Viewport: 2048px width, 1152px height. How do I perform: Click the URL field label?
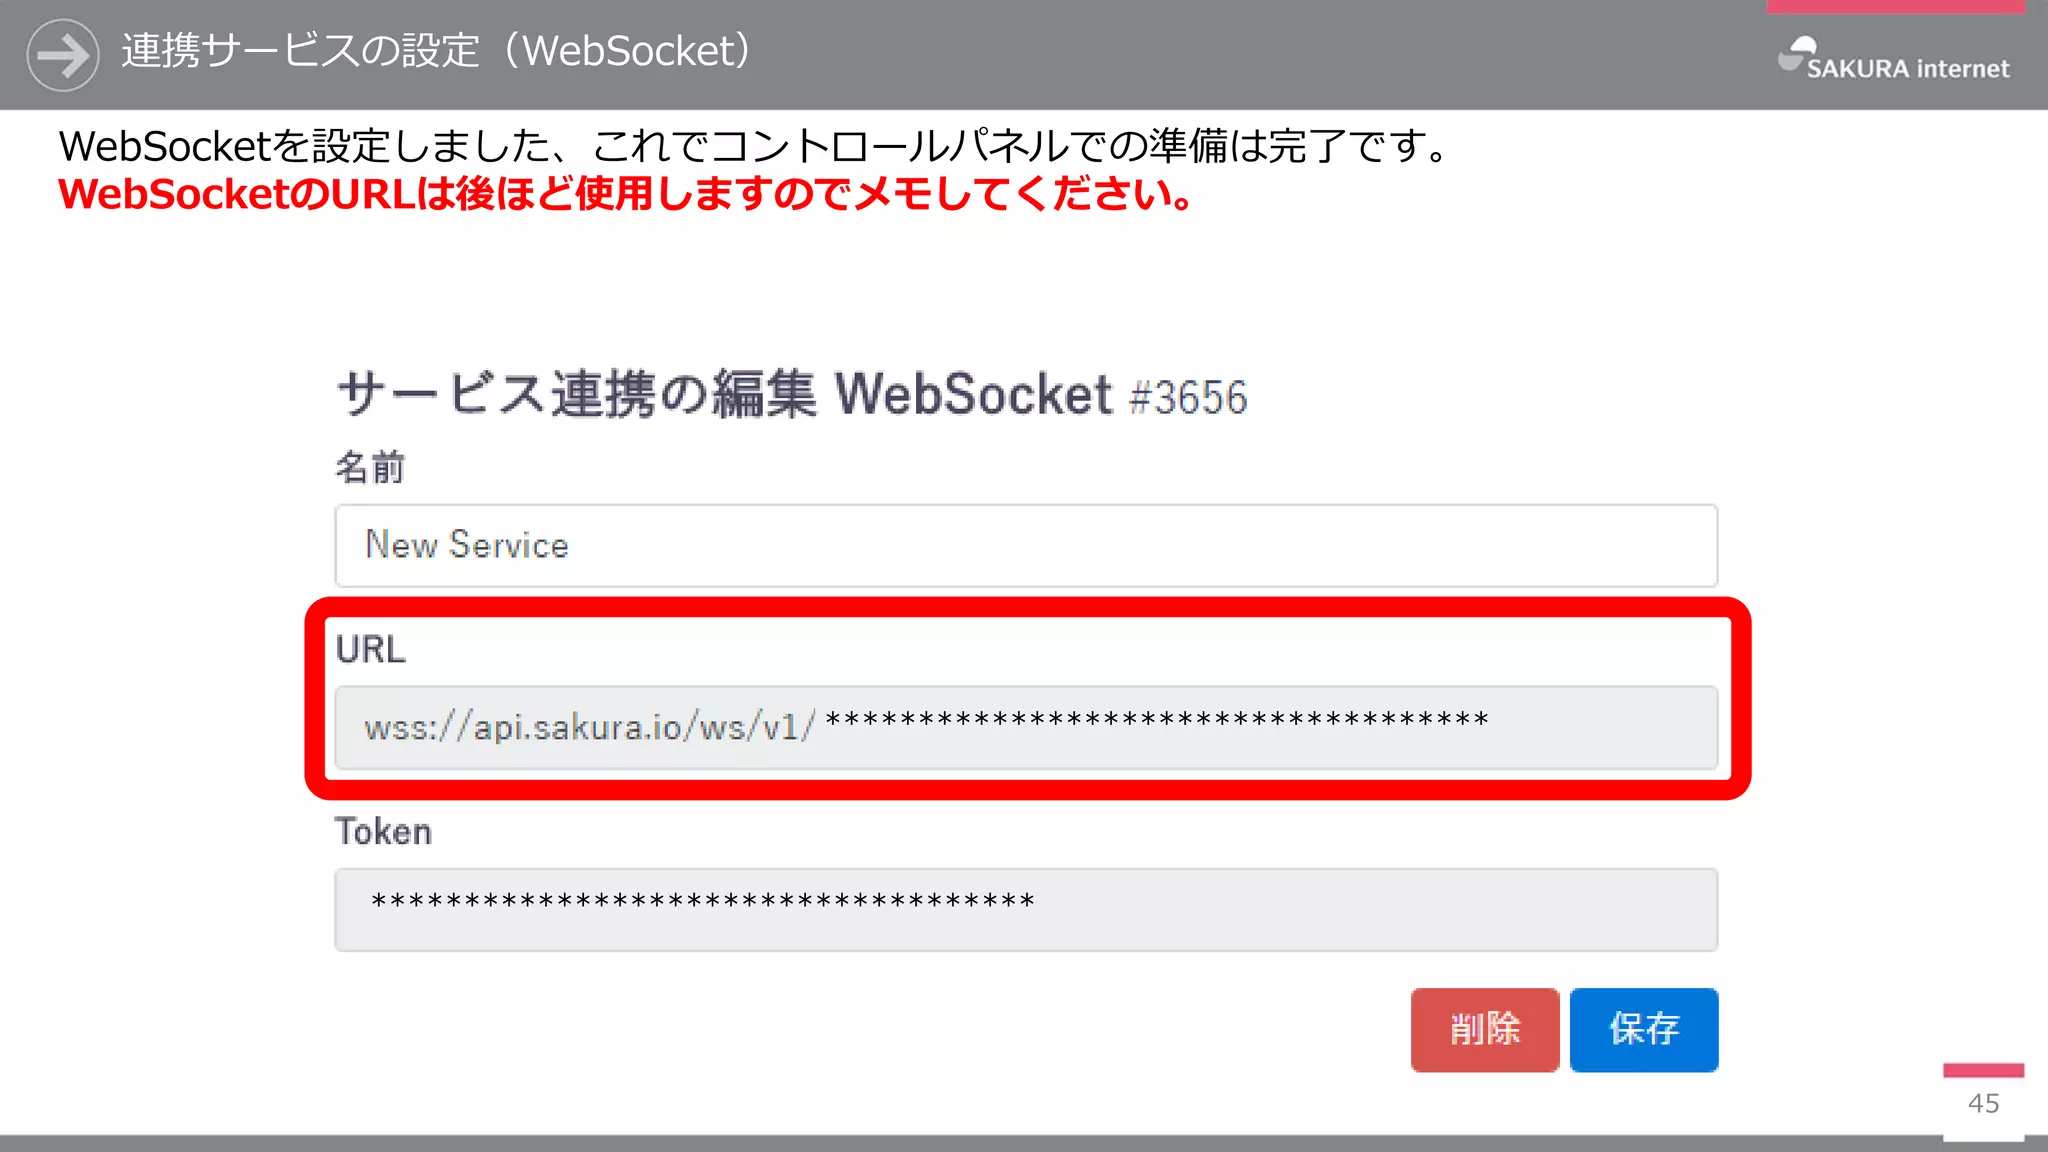click(x=370, y=649)
